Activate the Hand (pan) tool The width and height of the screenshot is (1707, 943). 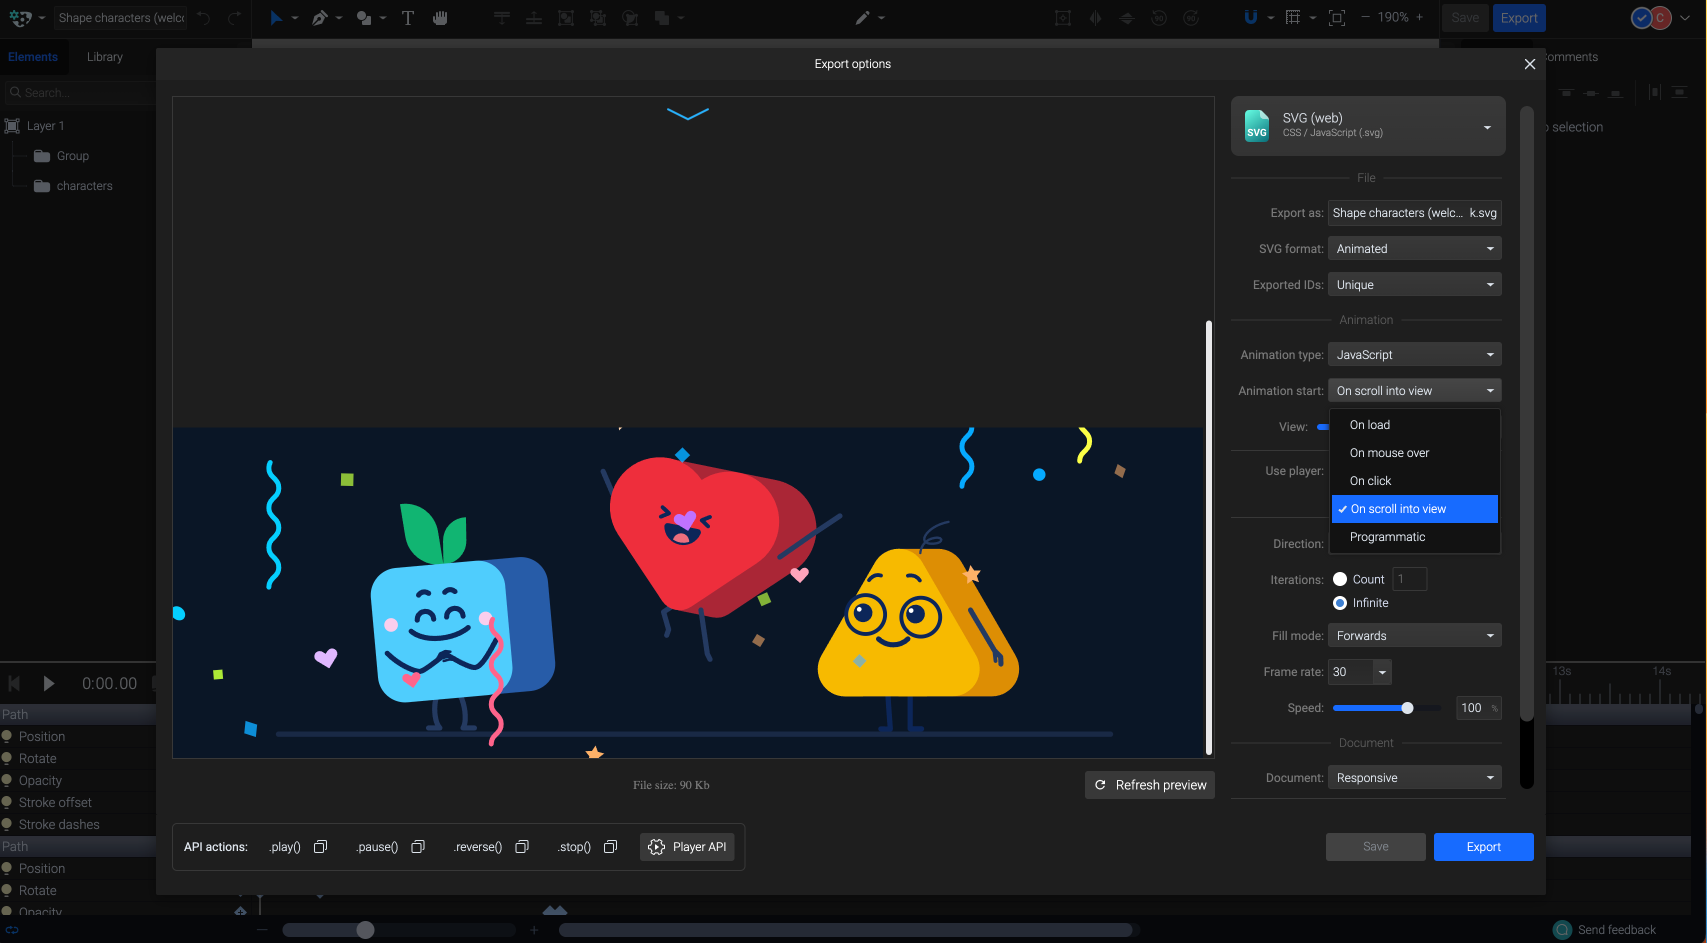point(440,17)
